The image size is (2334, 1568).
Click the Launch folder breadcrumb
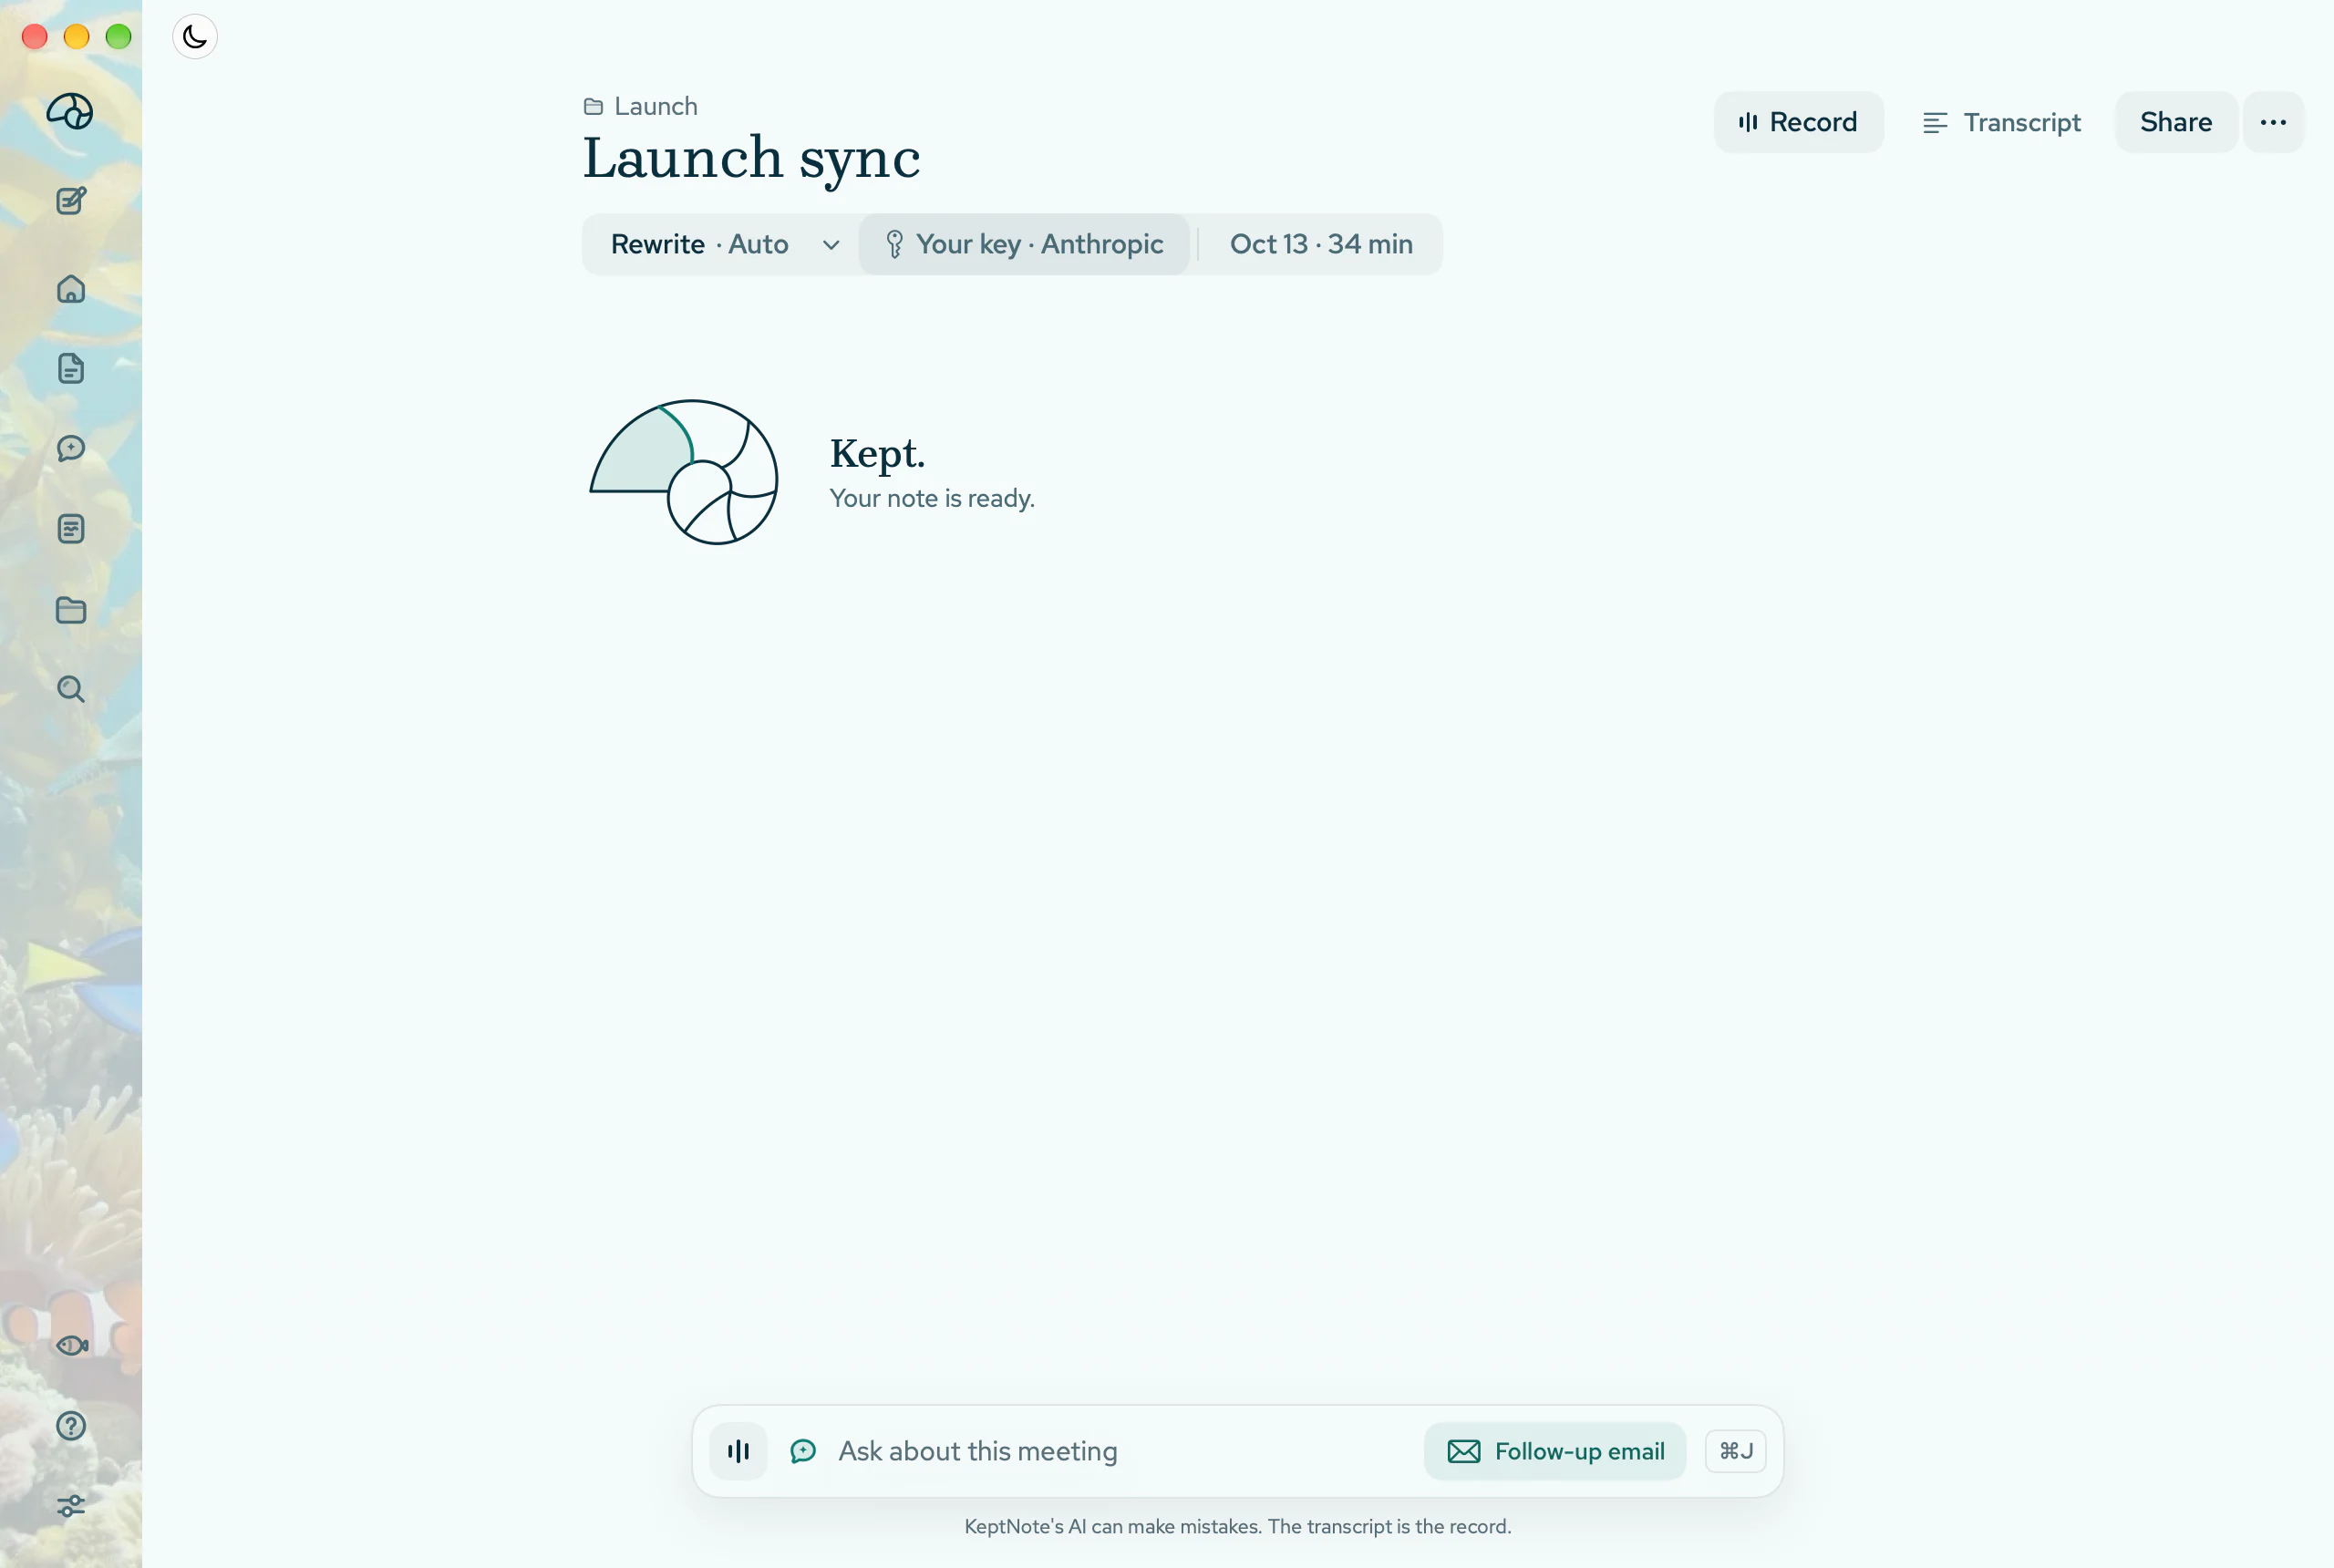tap(641, 106)
